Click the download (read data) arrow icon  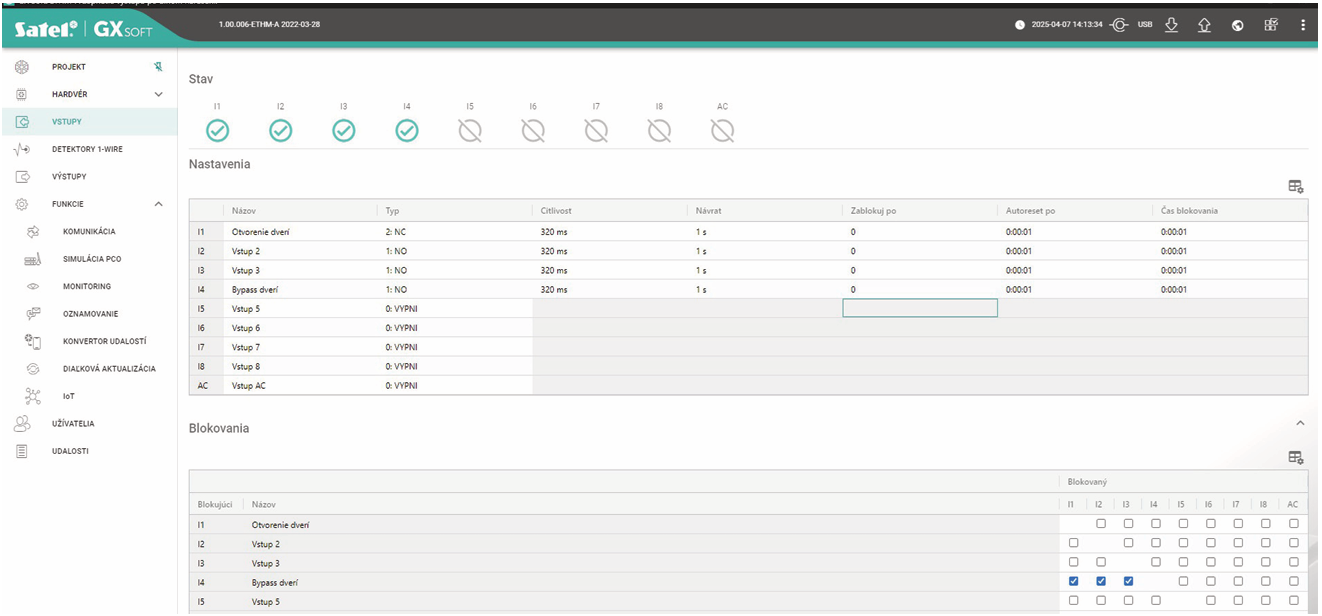pyautogui.click(x=1173, y=25)
